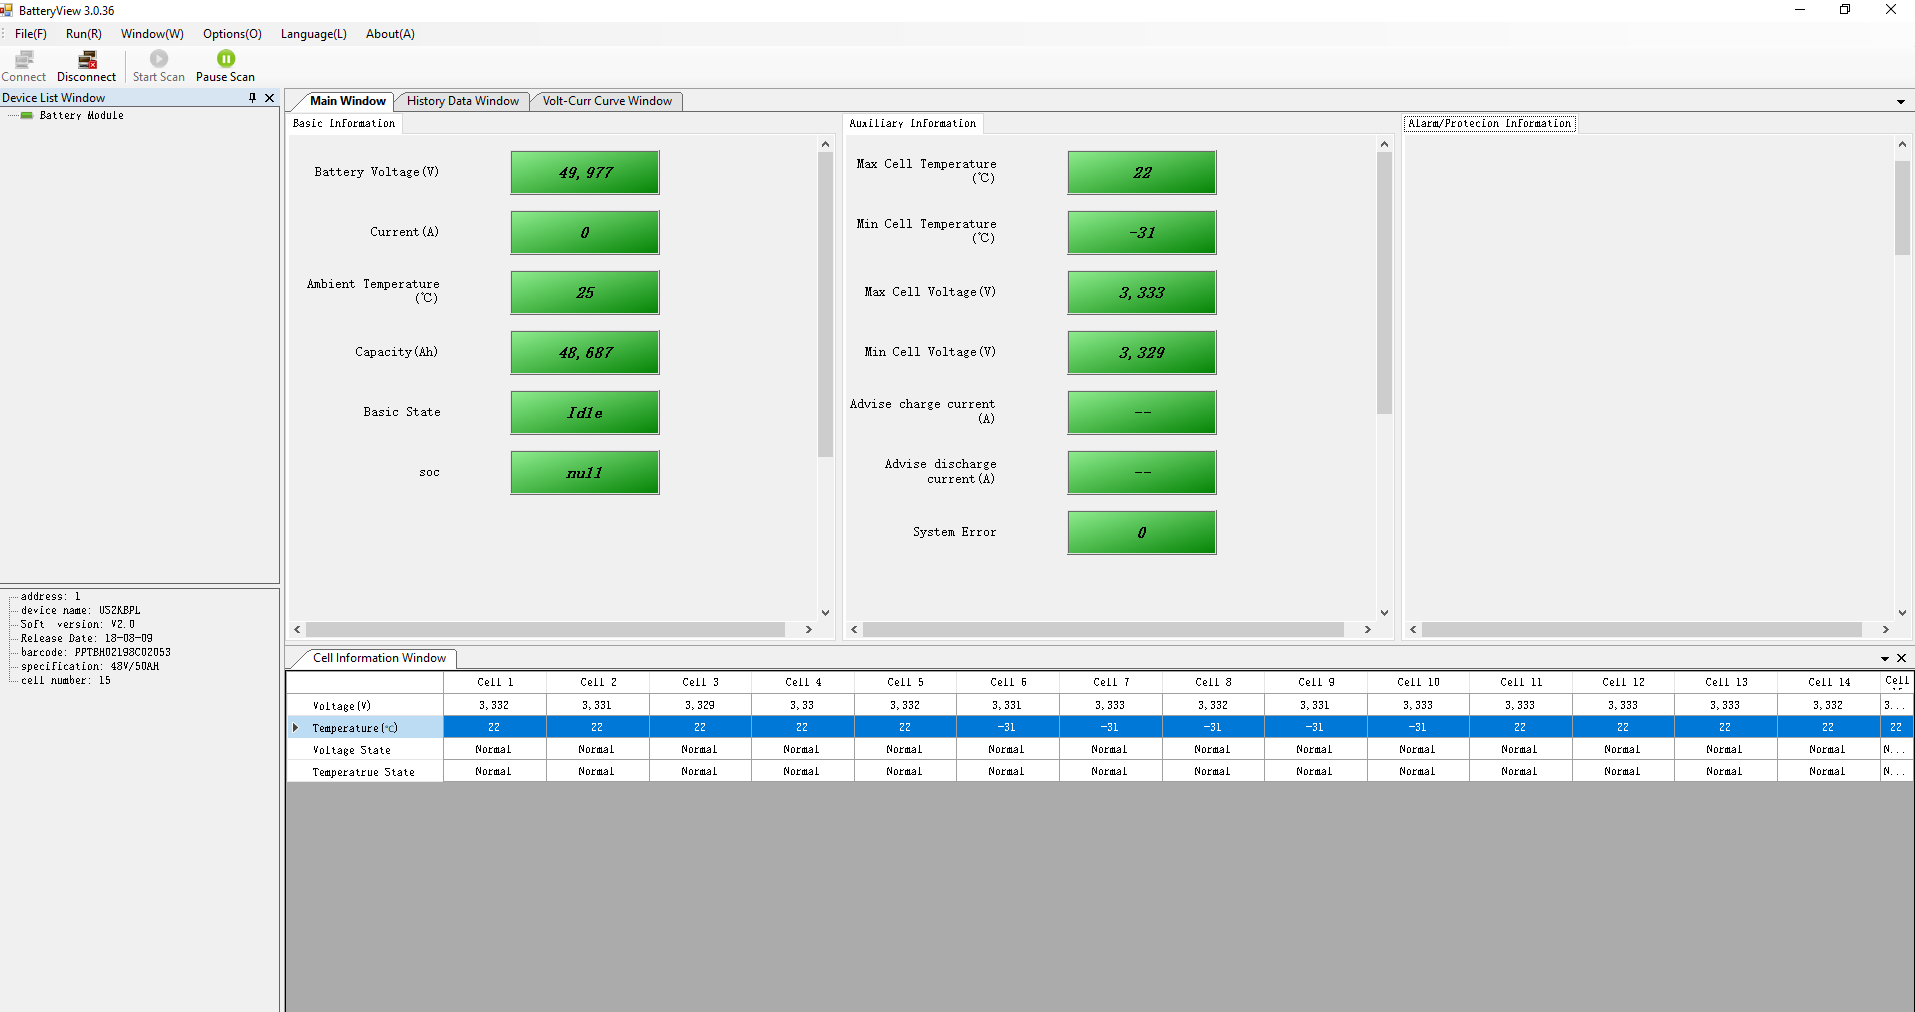Select the Auxiliary Information tab
This screenshot has width=1915, height=1012.
point(913,124)
